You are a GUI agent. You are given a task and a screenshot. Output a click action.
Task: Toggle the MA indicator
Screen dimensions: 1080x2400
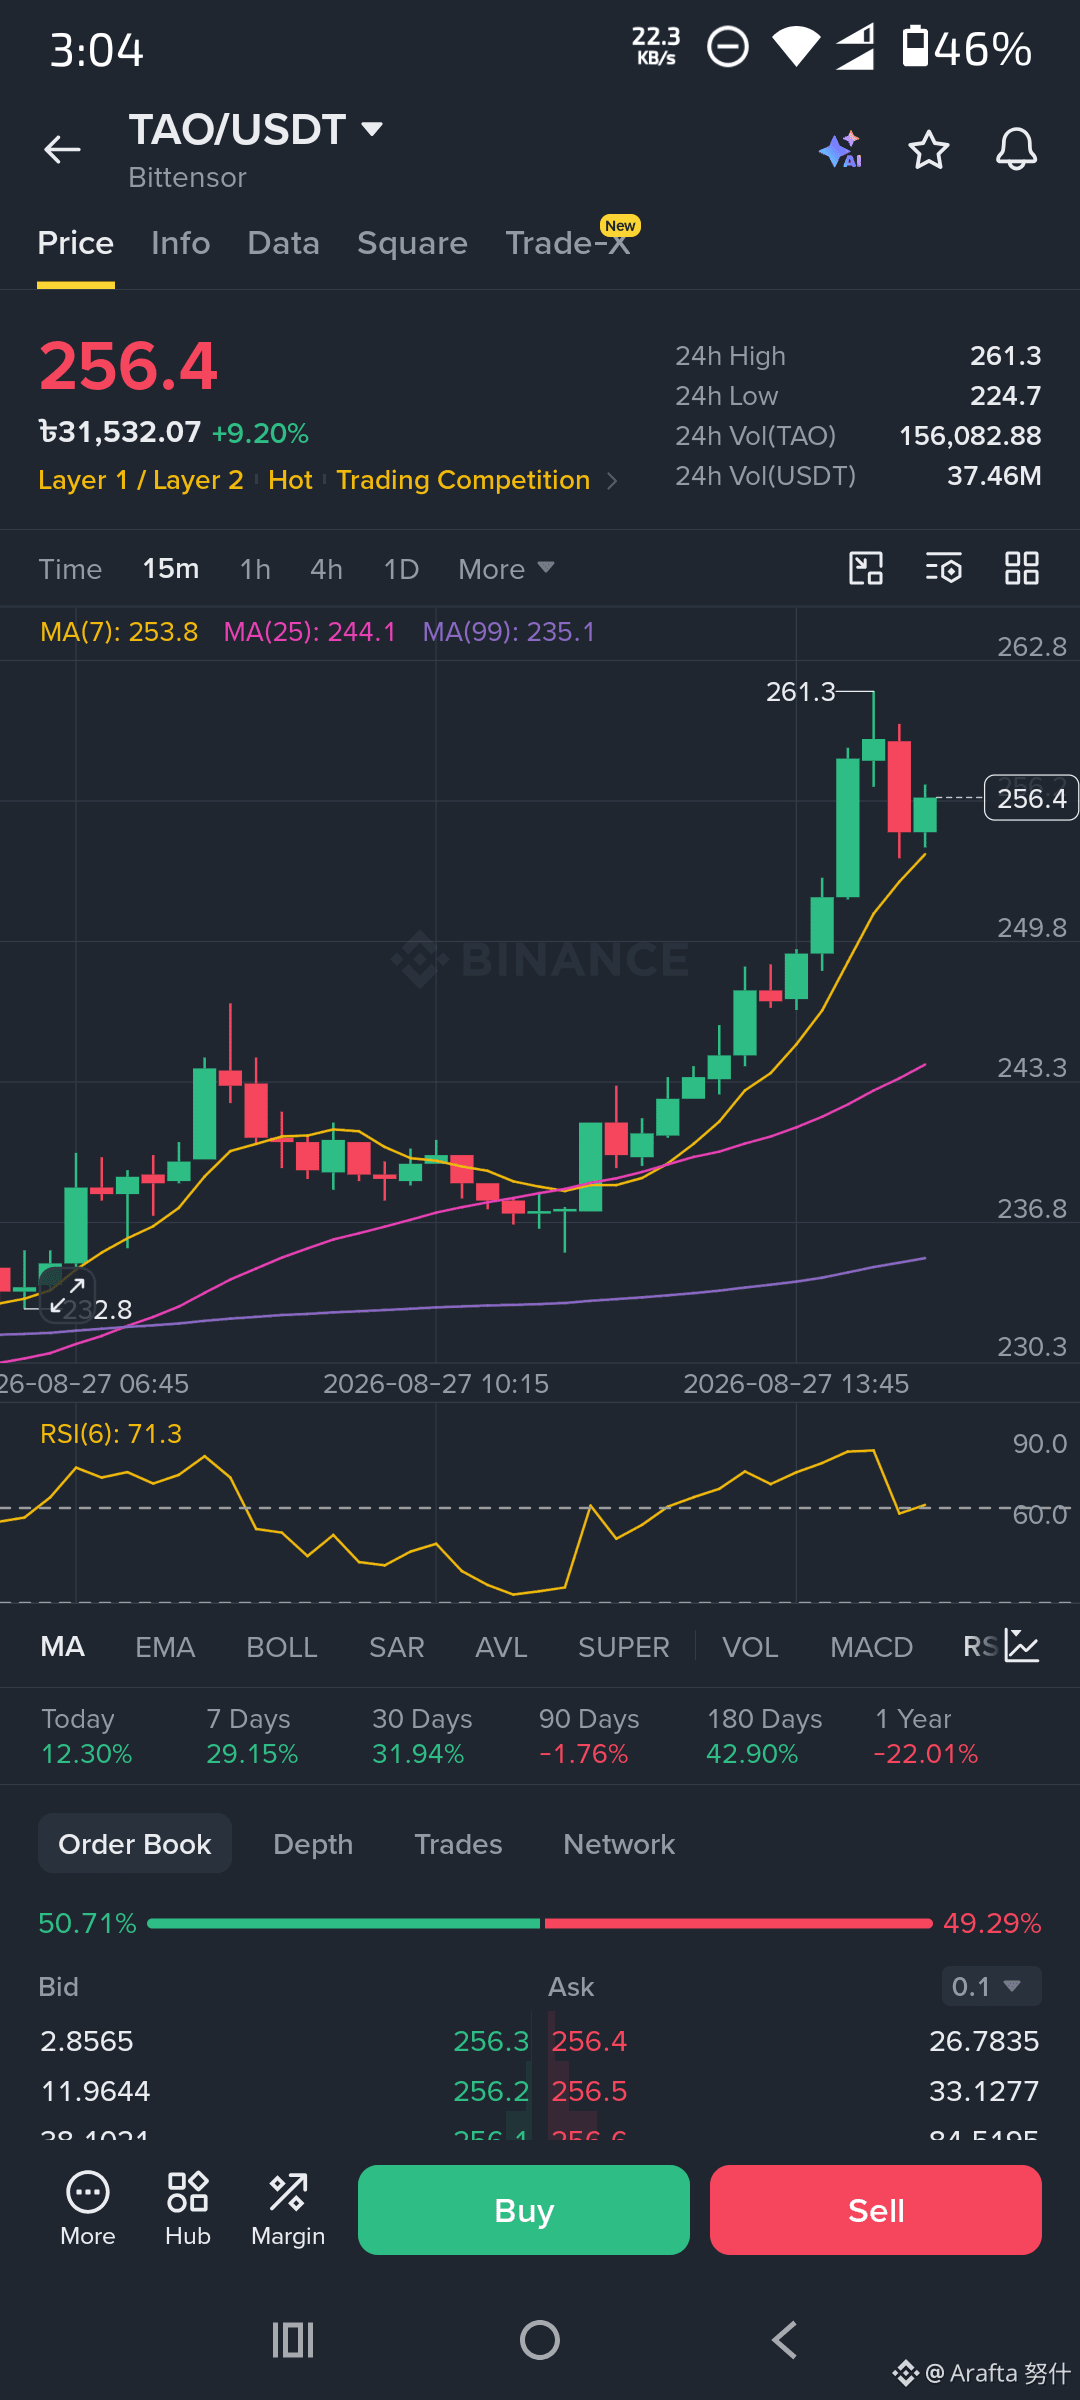tap(62, 1647)
